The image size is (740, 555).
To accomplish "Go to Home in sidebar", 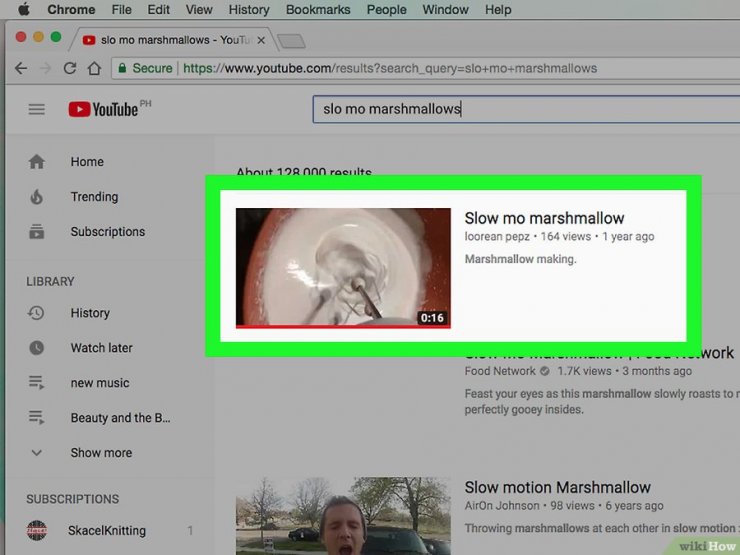I will [x=87, y=162].
